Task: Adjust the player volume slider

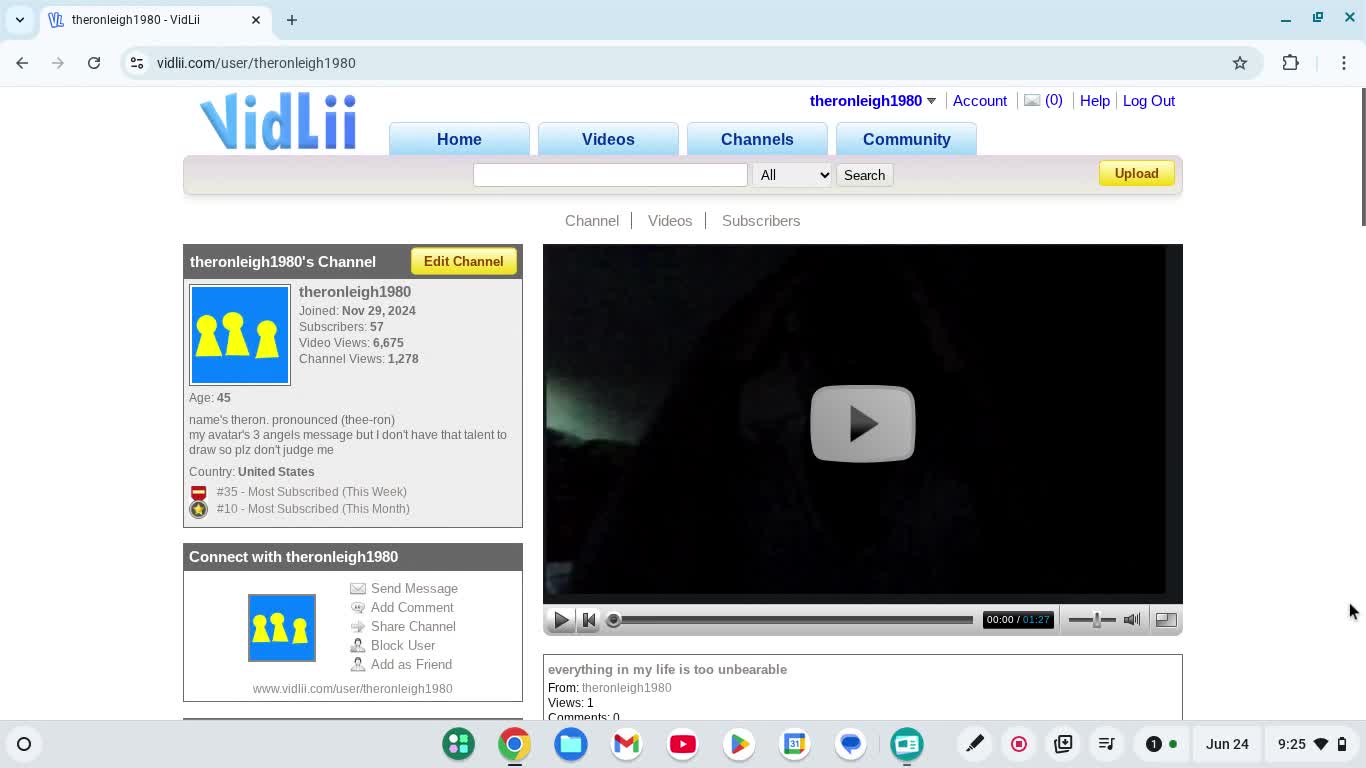Action: (1092, 620)
